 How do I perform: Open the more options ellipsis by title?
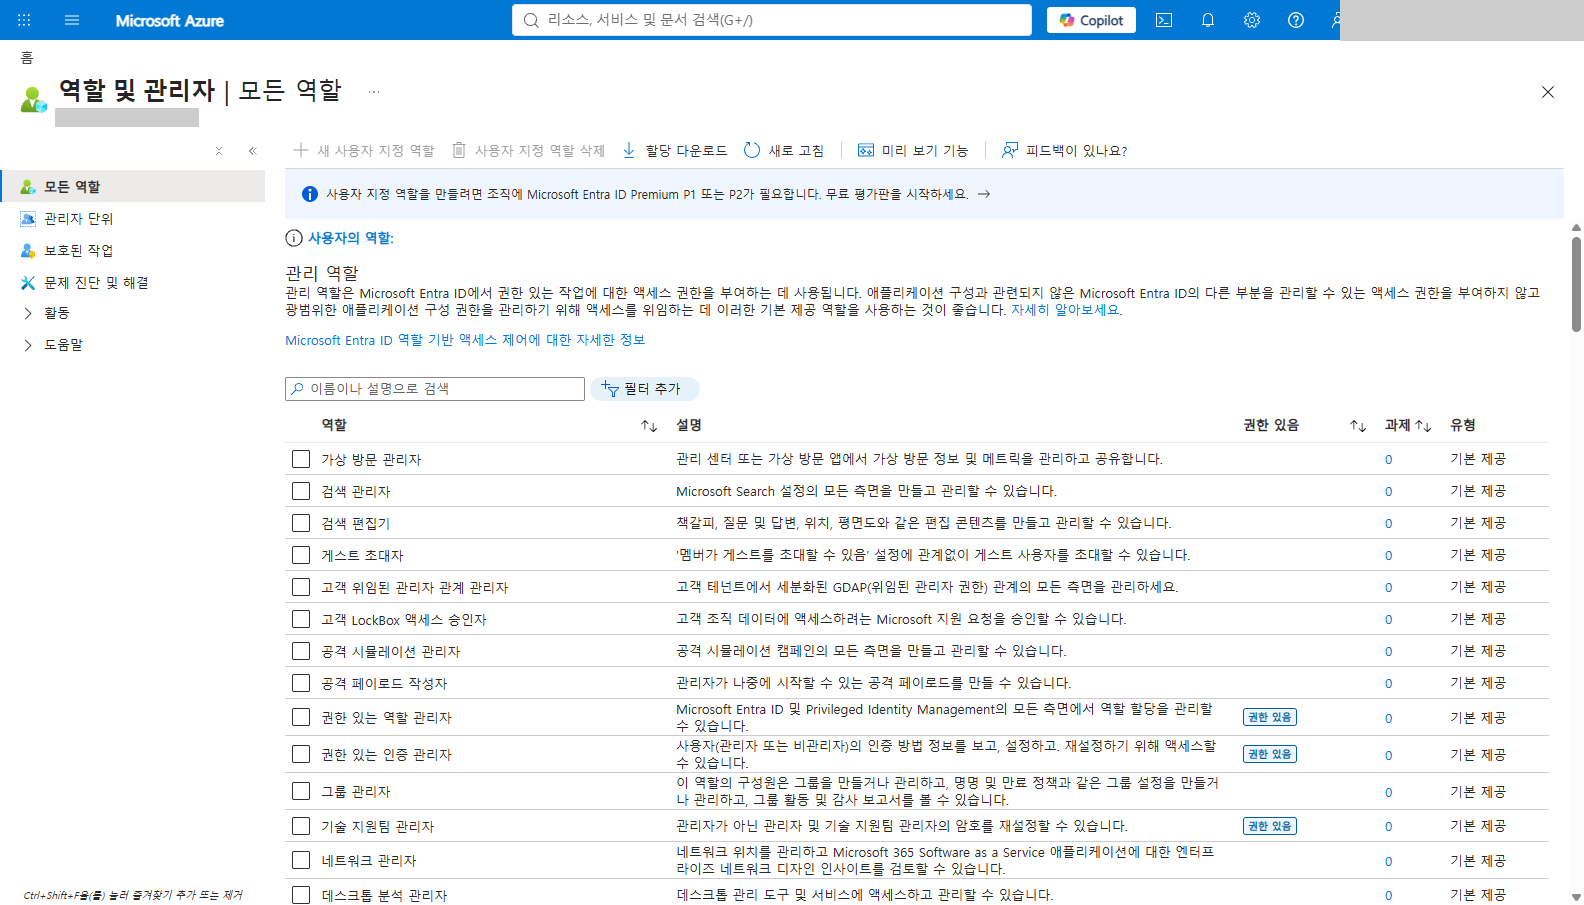point(374,91)
